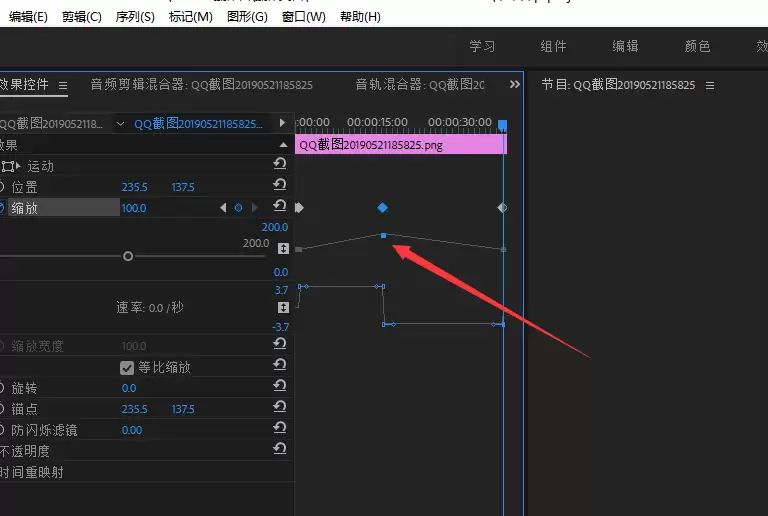This screenshot has height=516, width=768.
Task: Edit the 旋转 value 0.0
Action: tap(129, 388)
